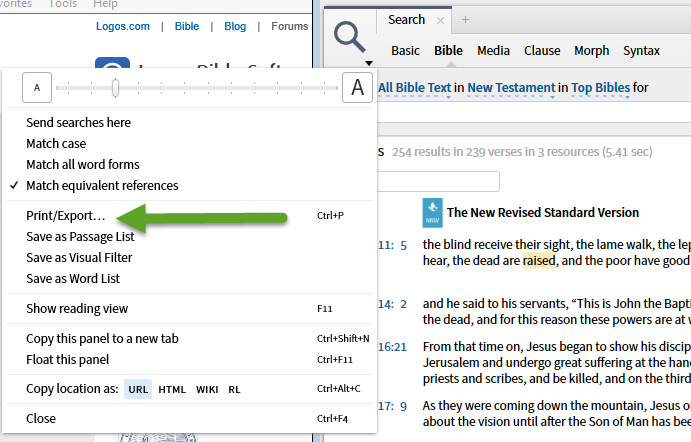Select the Search tab
Image resolution: width=691 pixels, height=442 pixels.
click(x=406, y=20)
